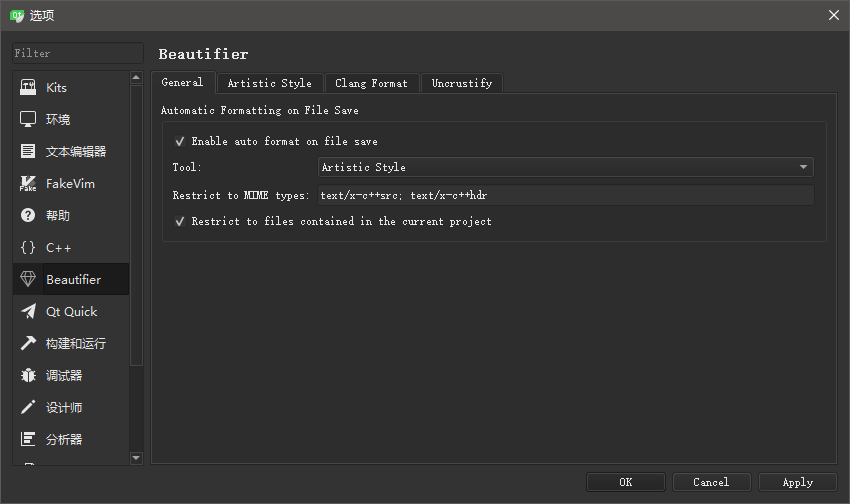Click the Cancel button
The height and width of the screenshot is (504, 850).
click(x=710, y=482)
